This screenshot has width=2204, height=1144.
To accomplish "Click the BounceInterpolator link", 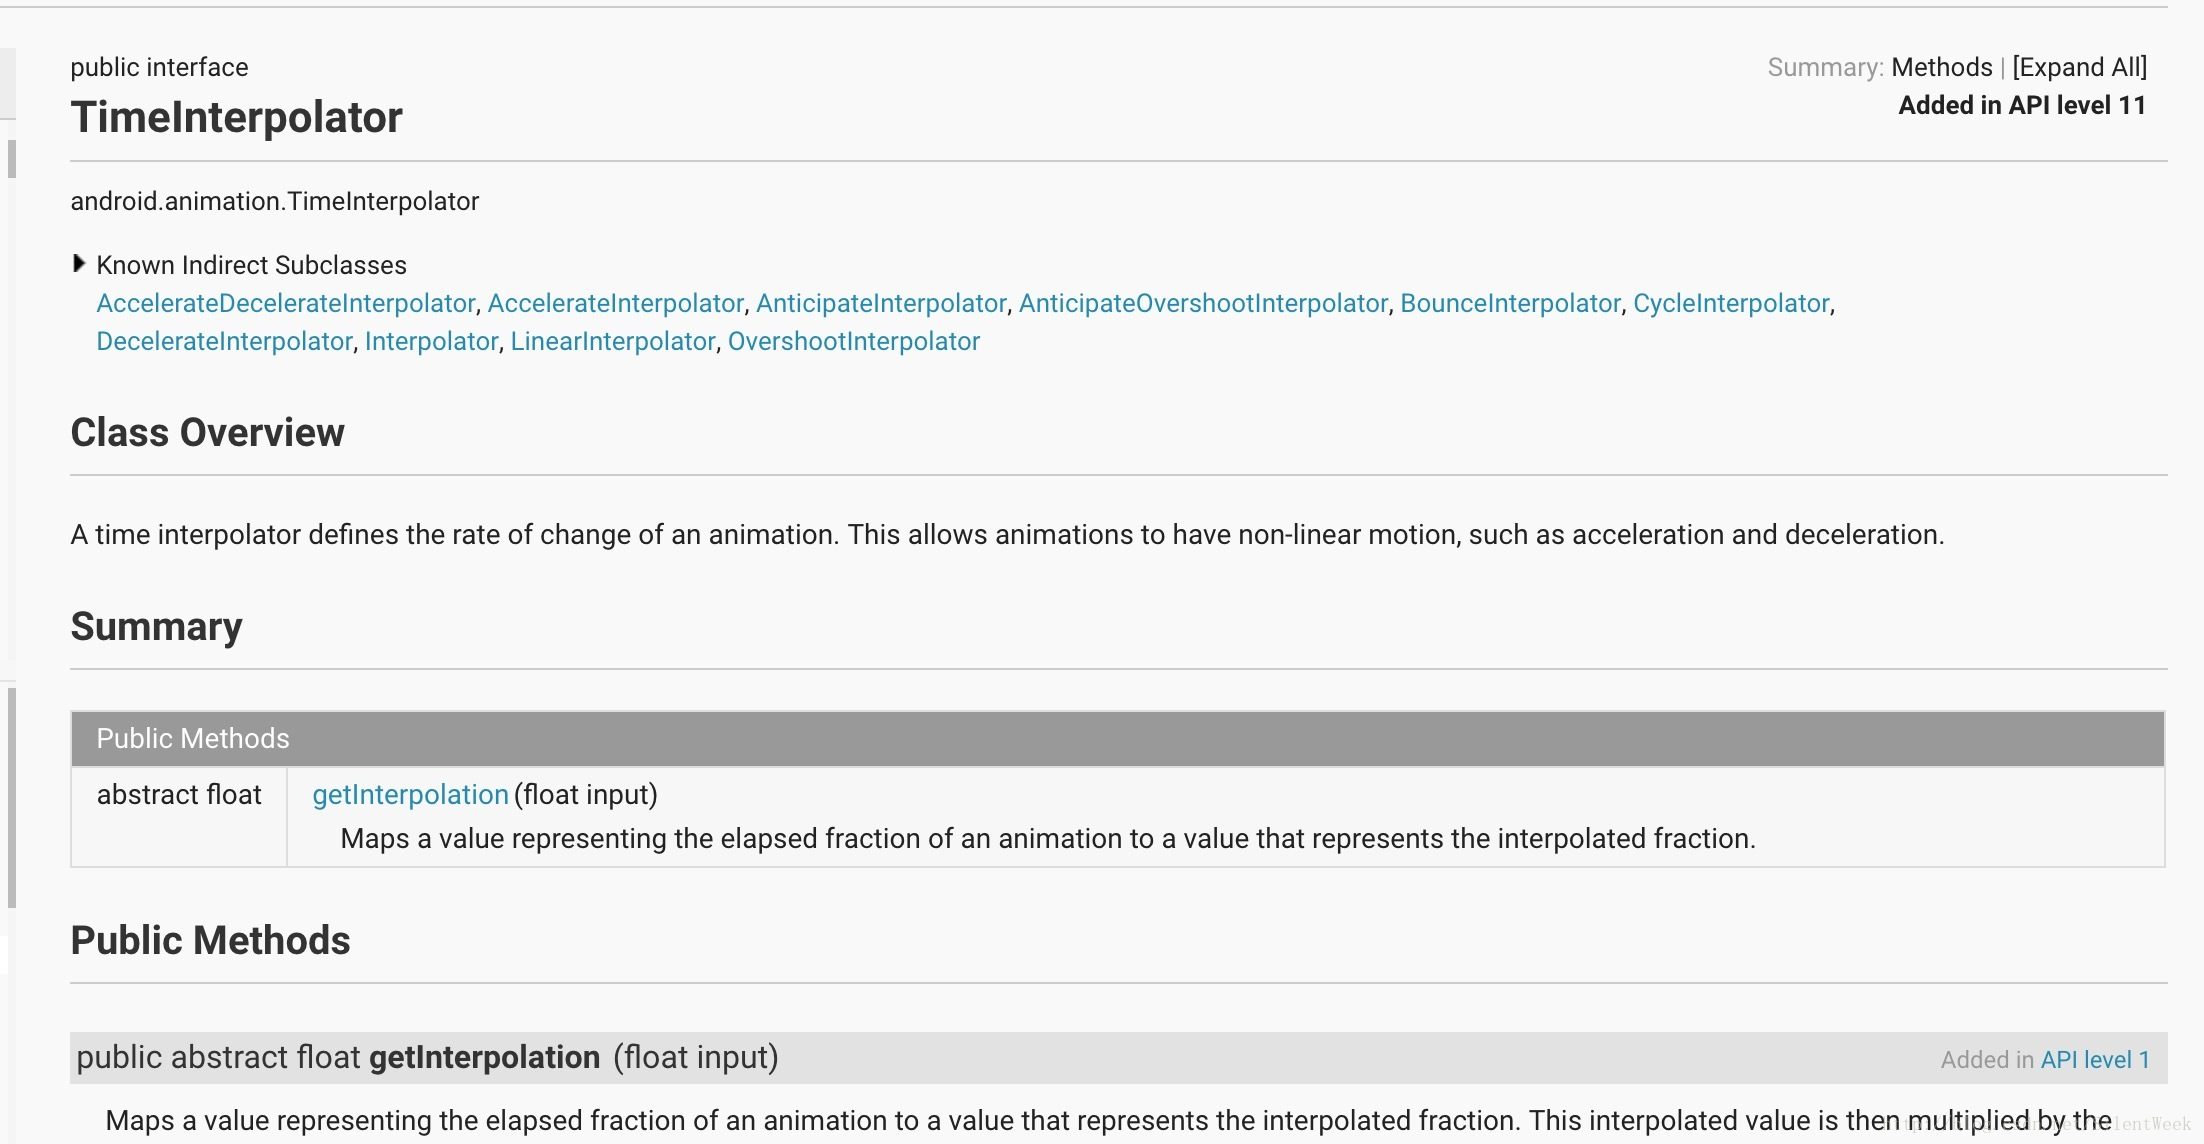I will [1510, 303].
